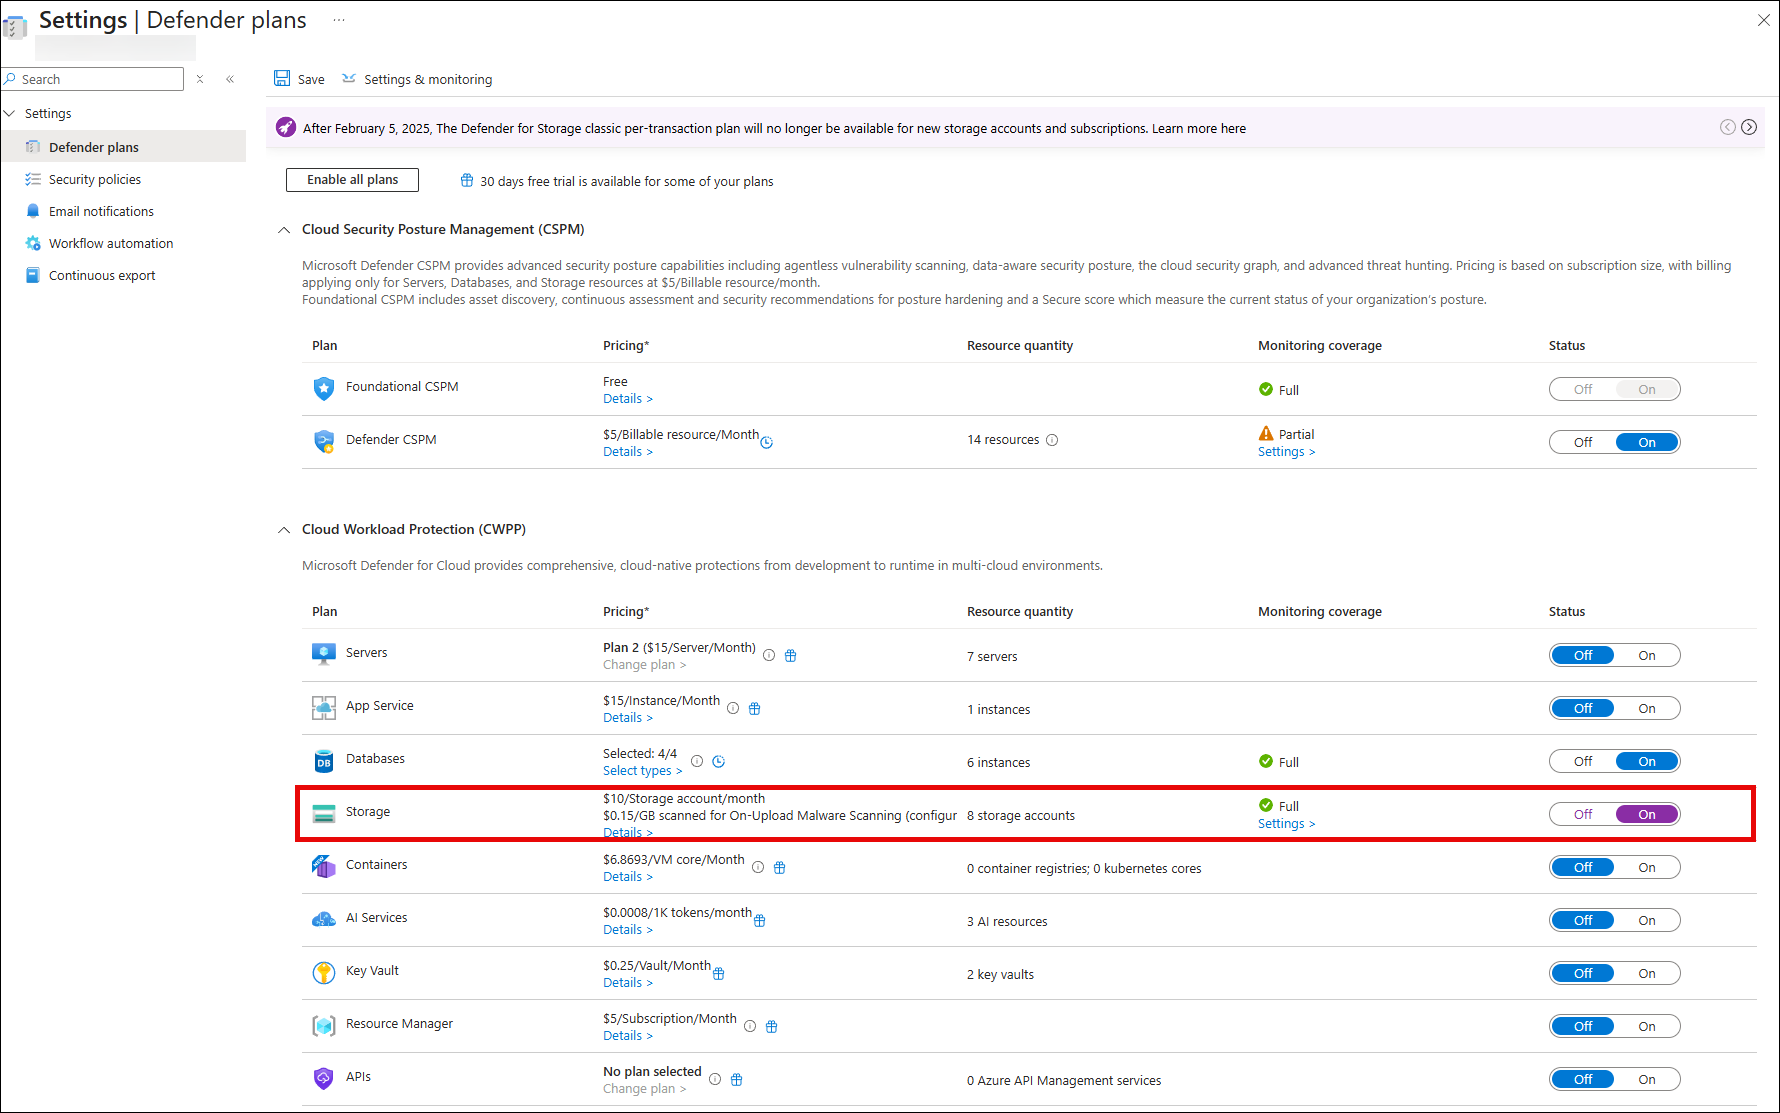Viewport: 1780px width, 1113px height.
Task: Switch Storage plan status to Off
Action: (1582, 815)
